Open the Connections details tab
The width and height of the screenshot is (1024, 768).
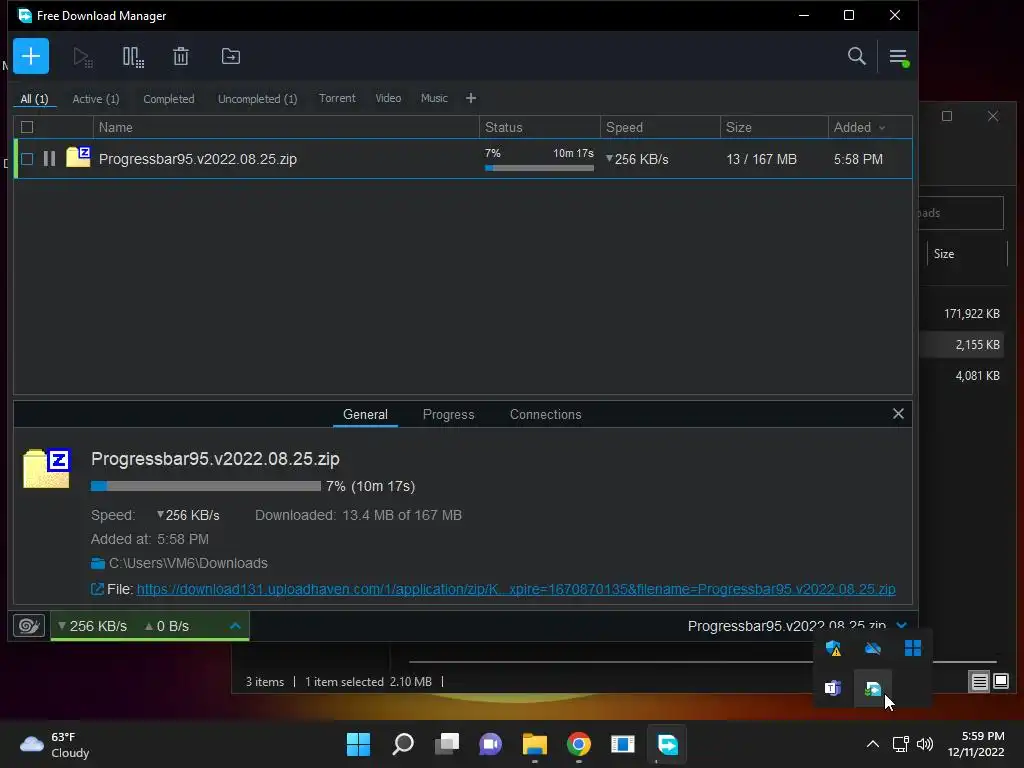pos(545,415)
